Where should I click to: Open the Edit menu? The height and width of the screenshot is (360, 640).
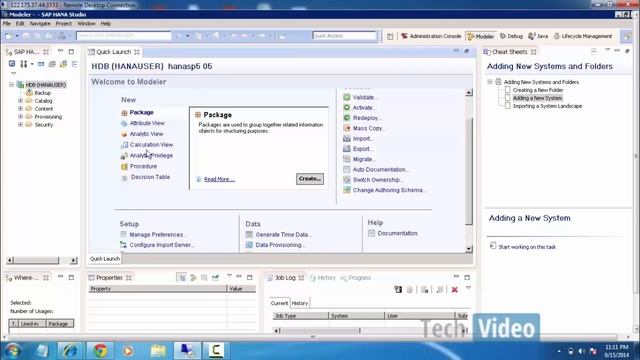pos(20,24)
